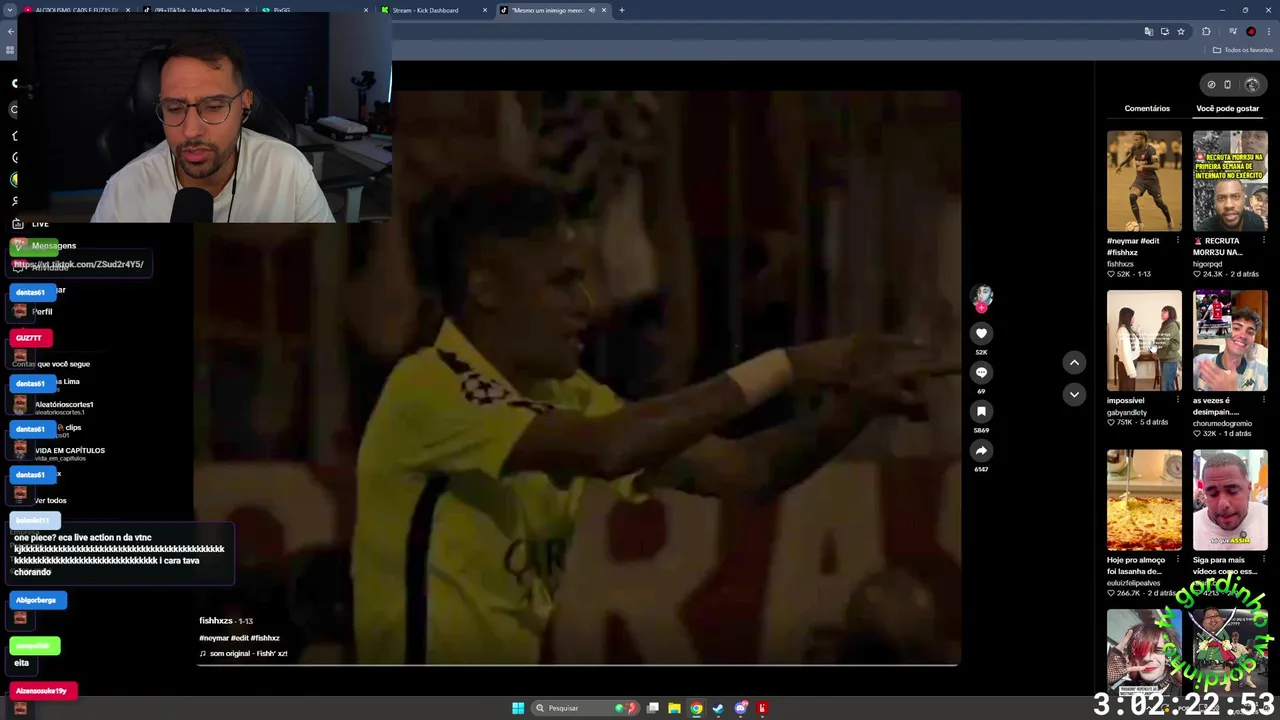
Task: Open more options for 'as vezes é' video
Action: (x=1263, y=400)
